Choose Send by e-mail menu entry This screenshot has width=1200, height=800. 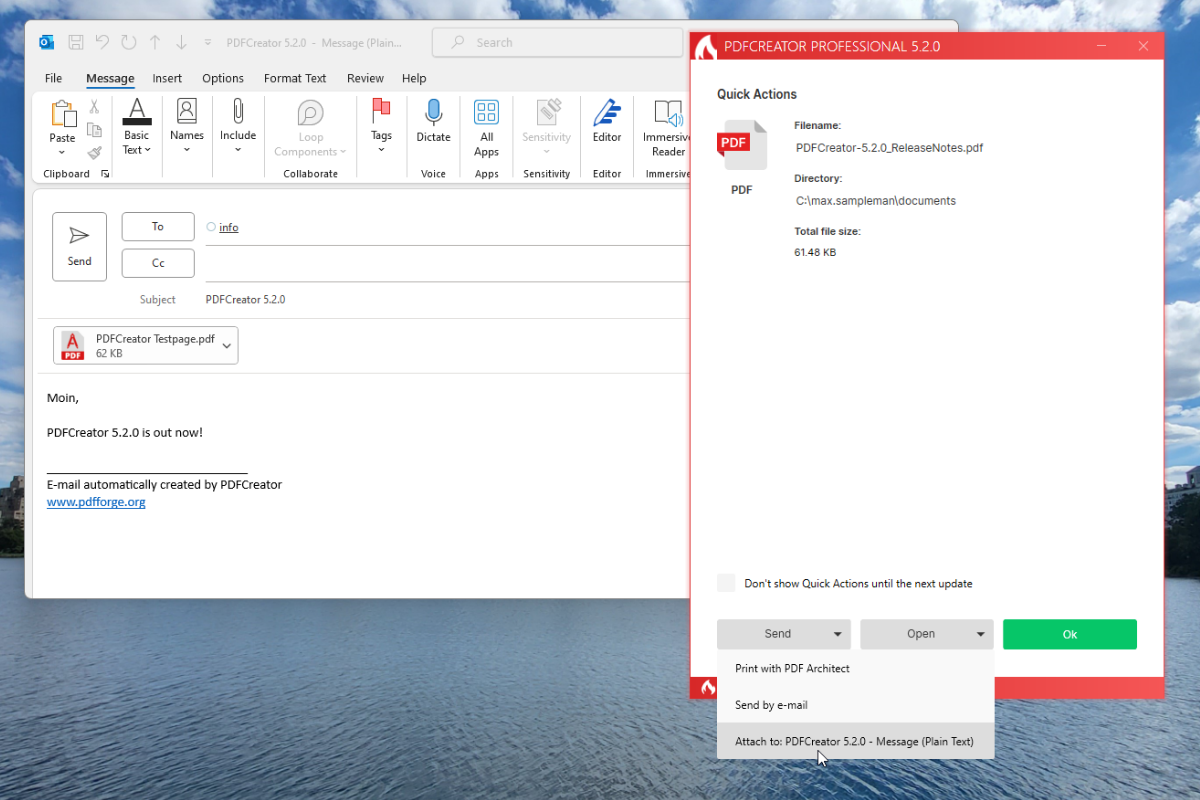856,705
